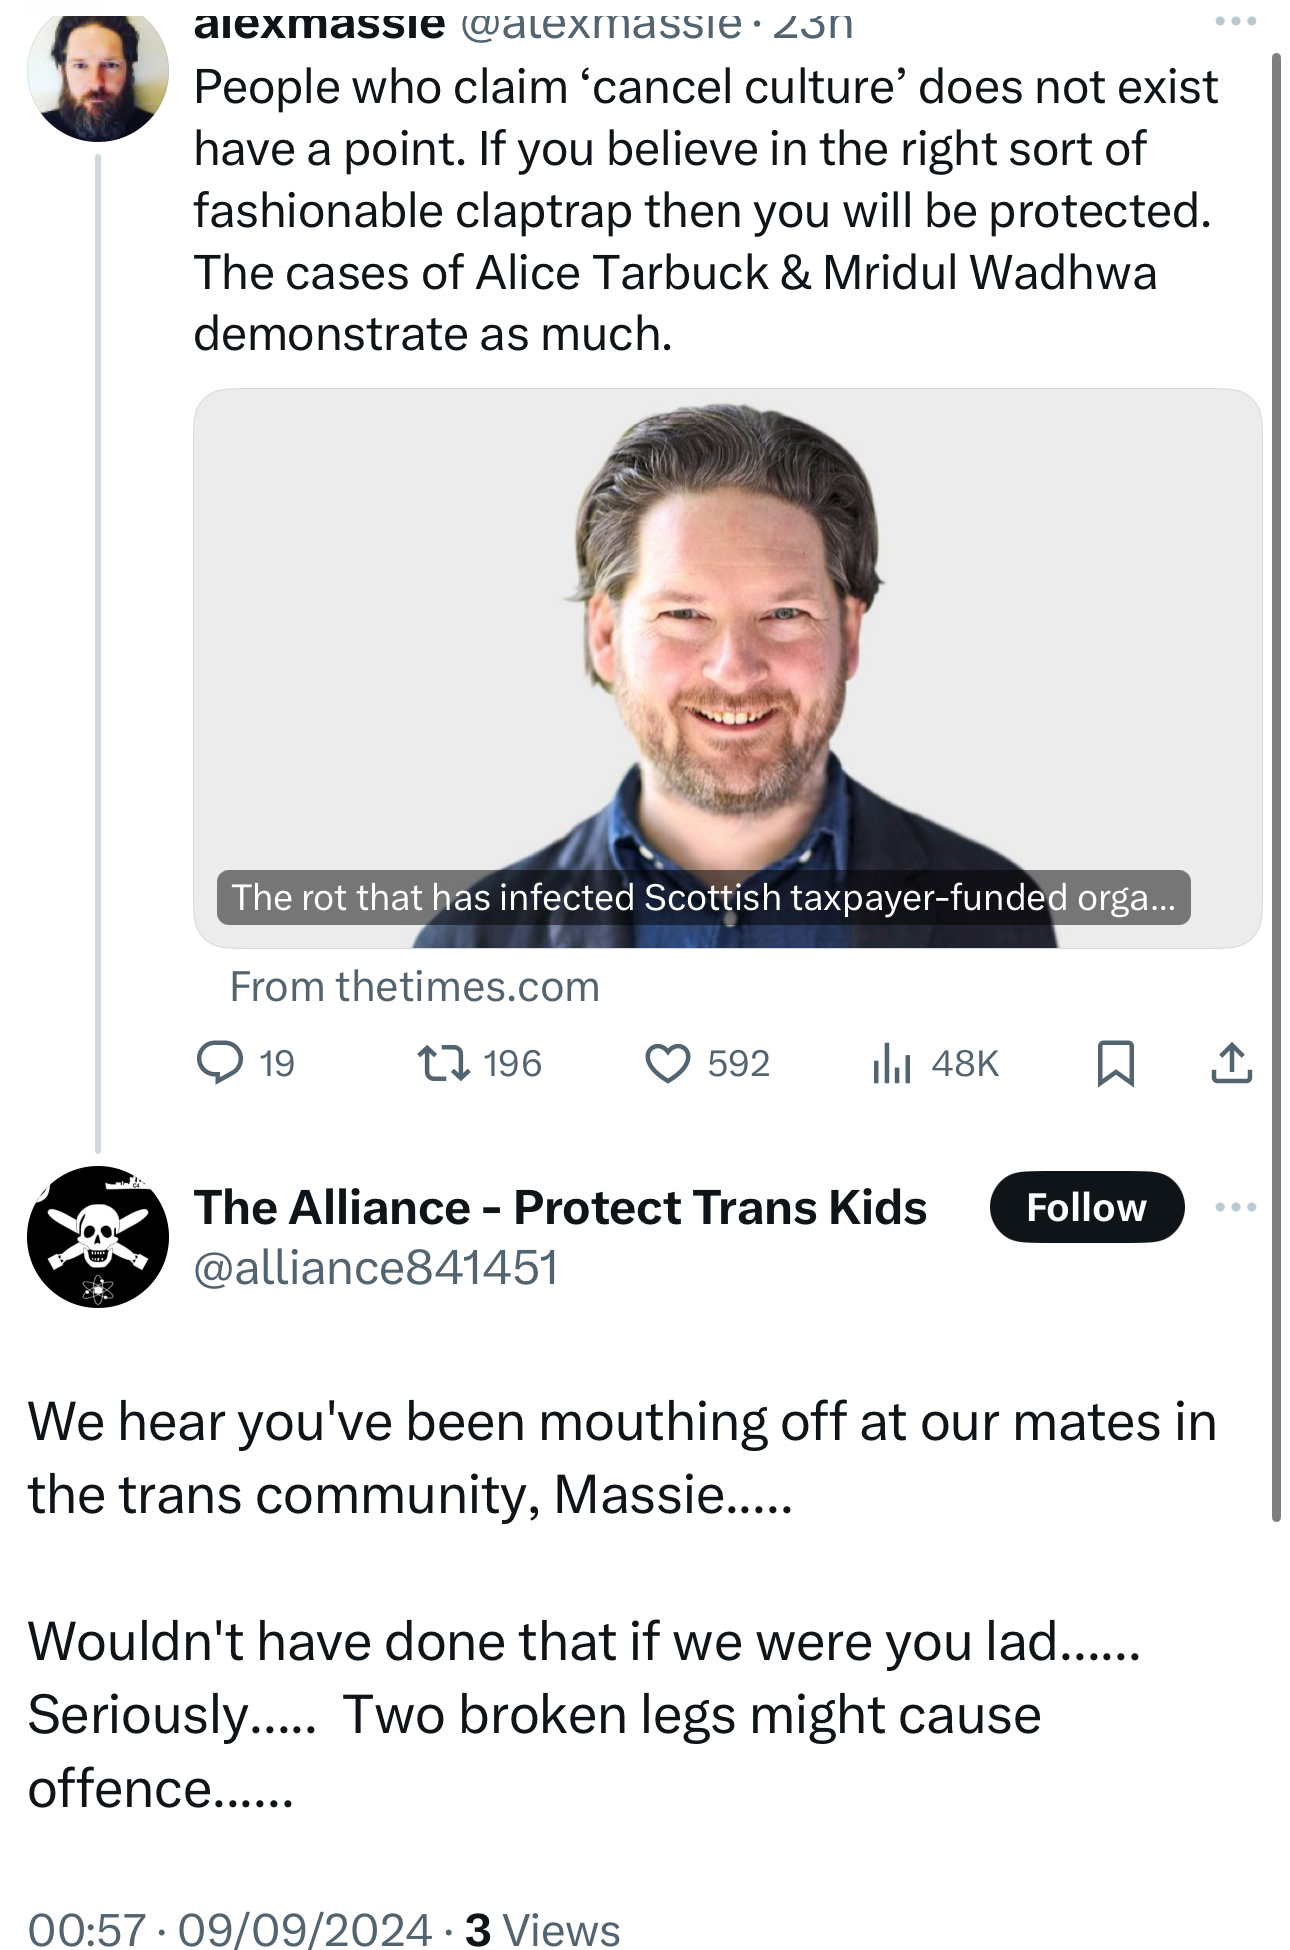Tap the share upload icon
This screenshot has height=1950, width=1290.
point(1231,1063)
